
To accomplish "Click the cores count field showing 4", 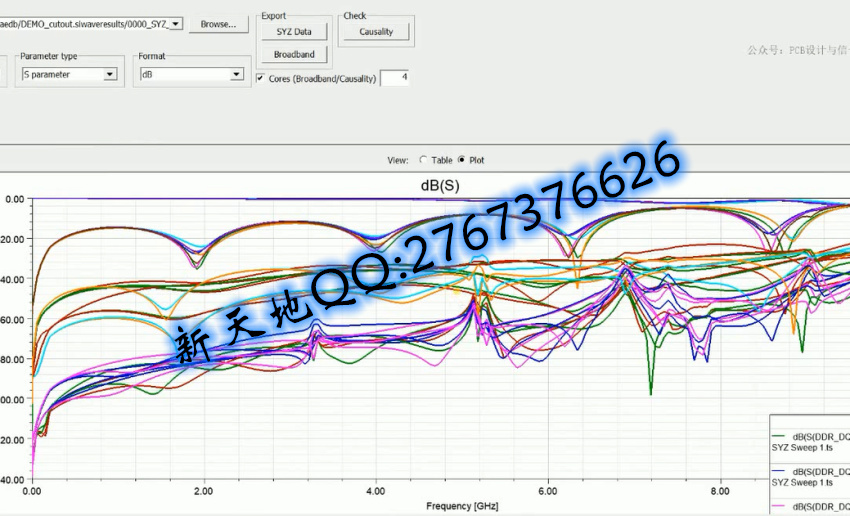I will (x=394, y=78).
